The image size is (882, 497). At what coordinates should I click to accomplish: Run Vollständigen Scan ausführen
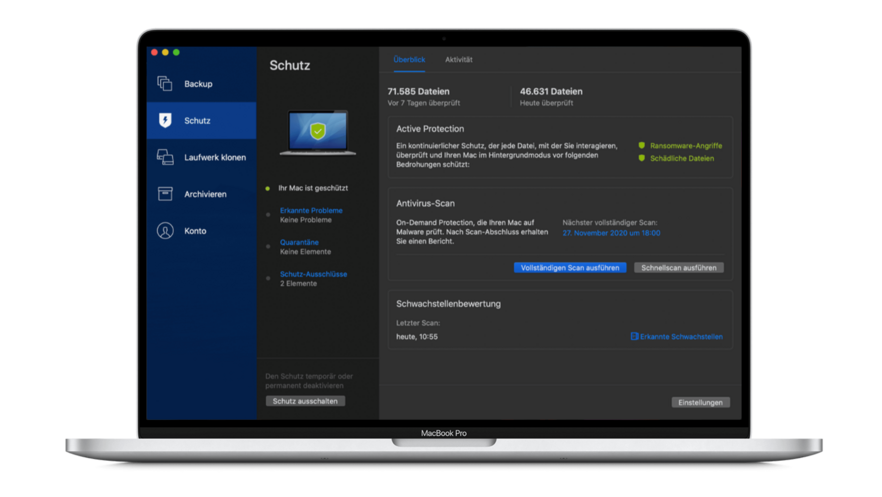click(570, 268)
